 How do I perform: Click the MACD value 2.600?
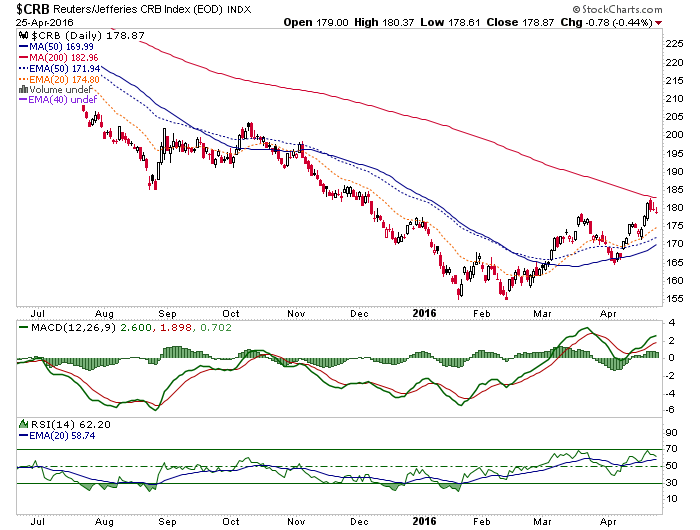click(136, 328)
